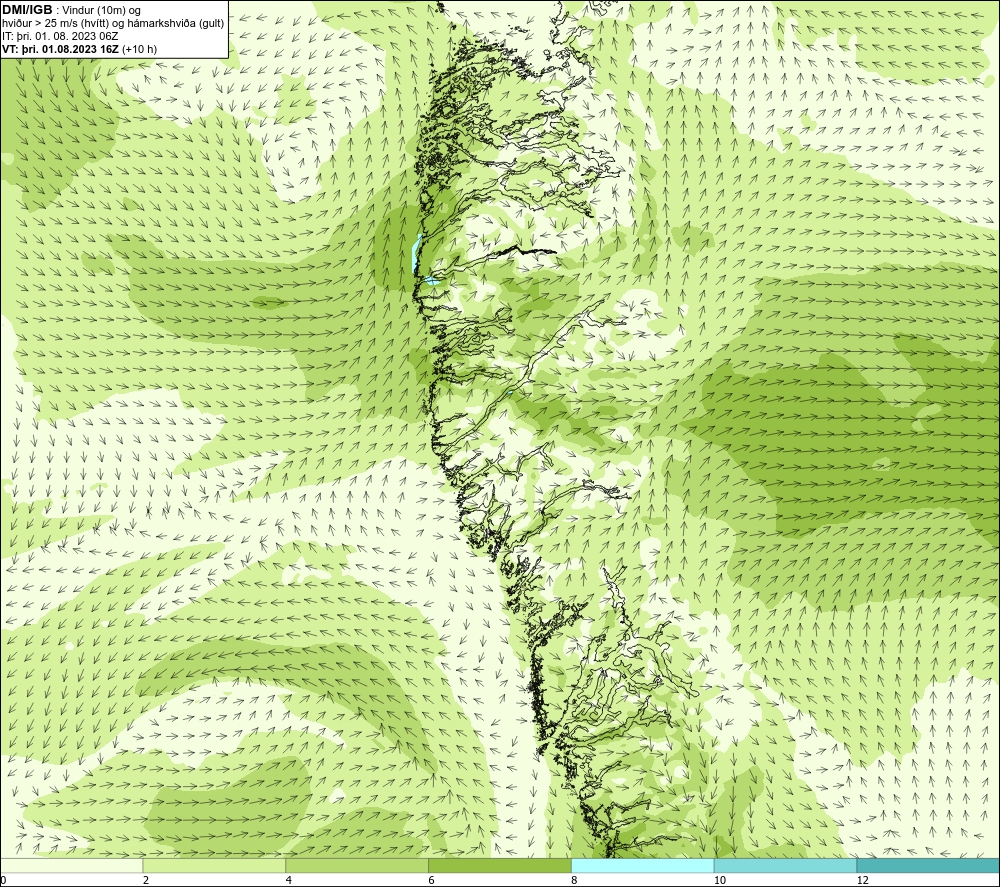
Task: Select the 4–6 m/s green legend segment
Action: [357, 865]
